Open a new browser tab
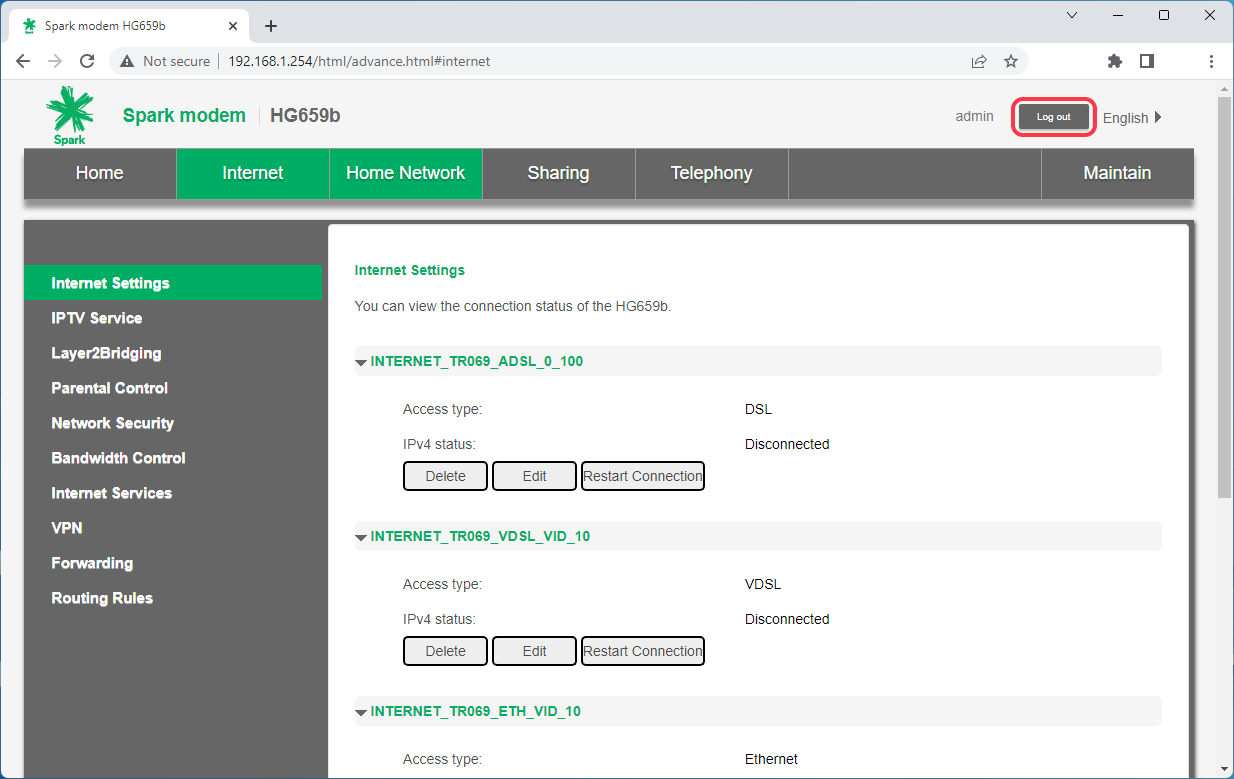Image resolution: width=1234 pixels, height=779 pixels. pos(270,26)
